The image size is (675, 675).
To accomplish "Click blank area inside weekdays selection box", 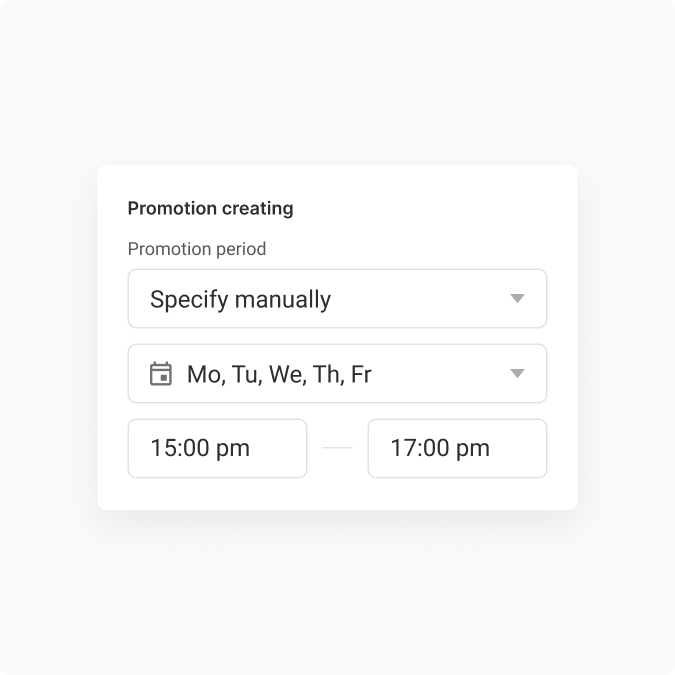I will pos(440,374).
